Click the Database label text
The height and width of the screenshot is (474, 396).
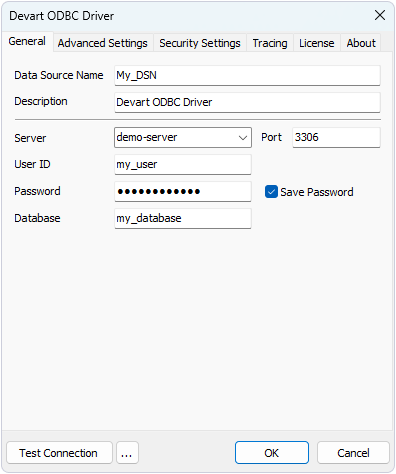37,218
